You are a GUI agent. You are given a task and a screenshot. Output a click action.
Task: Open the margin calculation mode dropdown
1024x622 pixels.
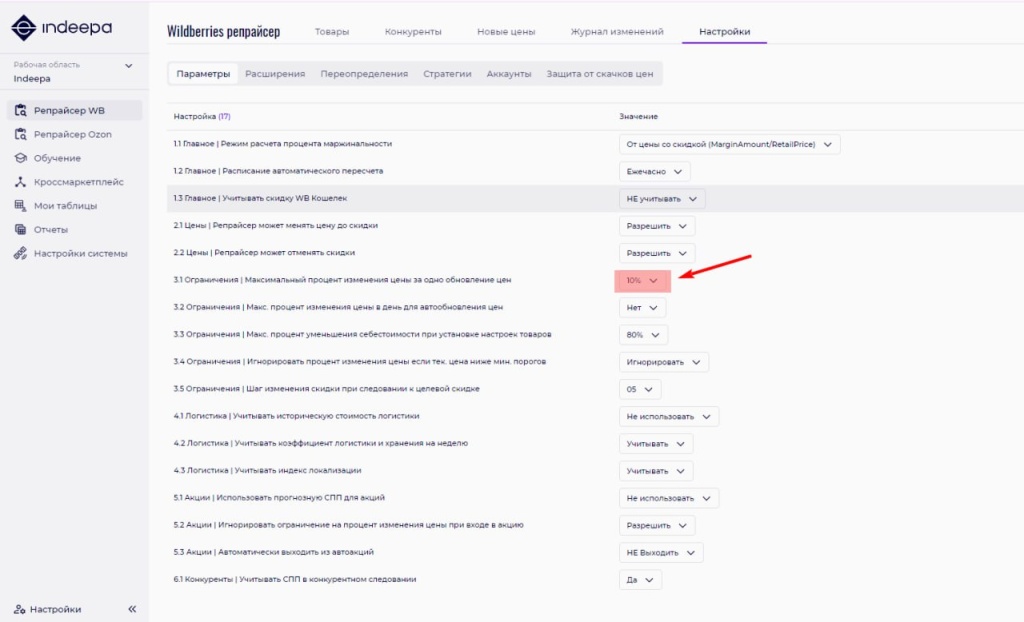coord(729,144)
